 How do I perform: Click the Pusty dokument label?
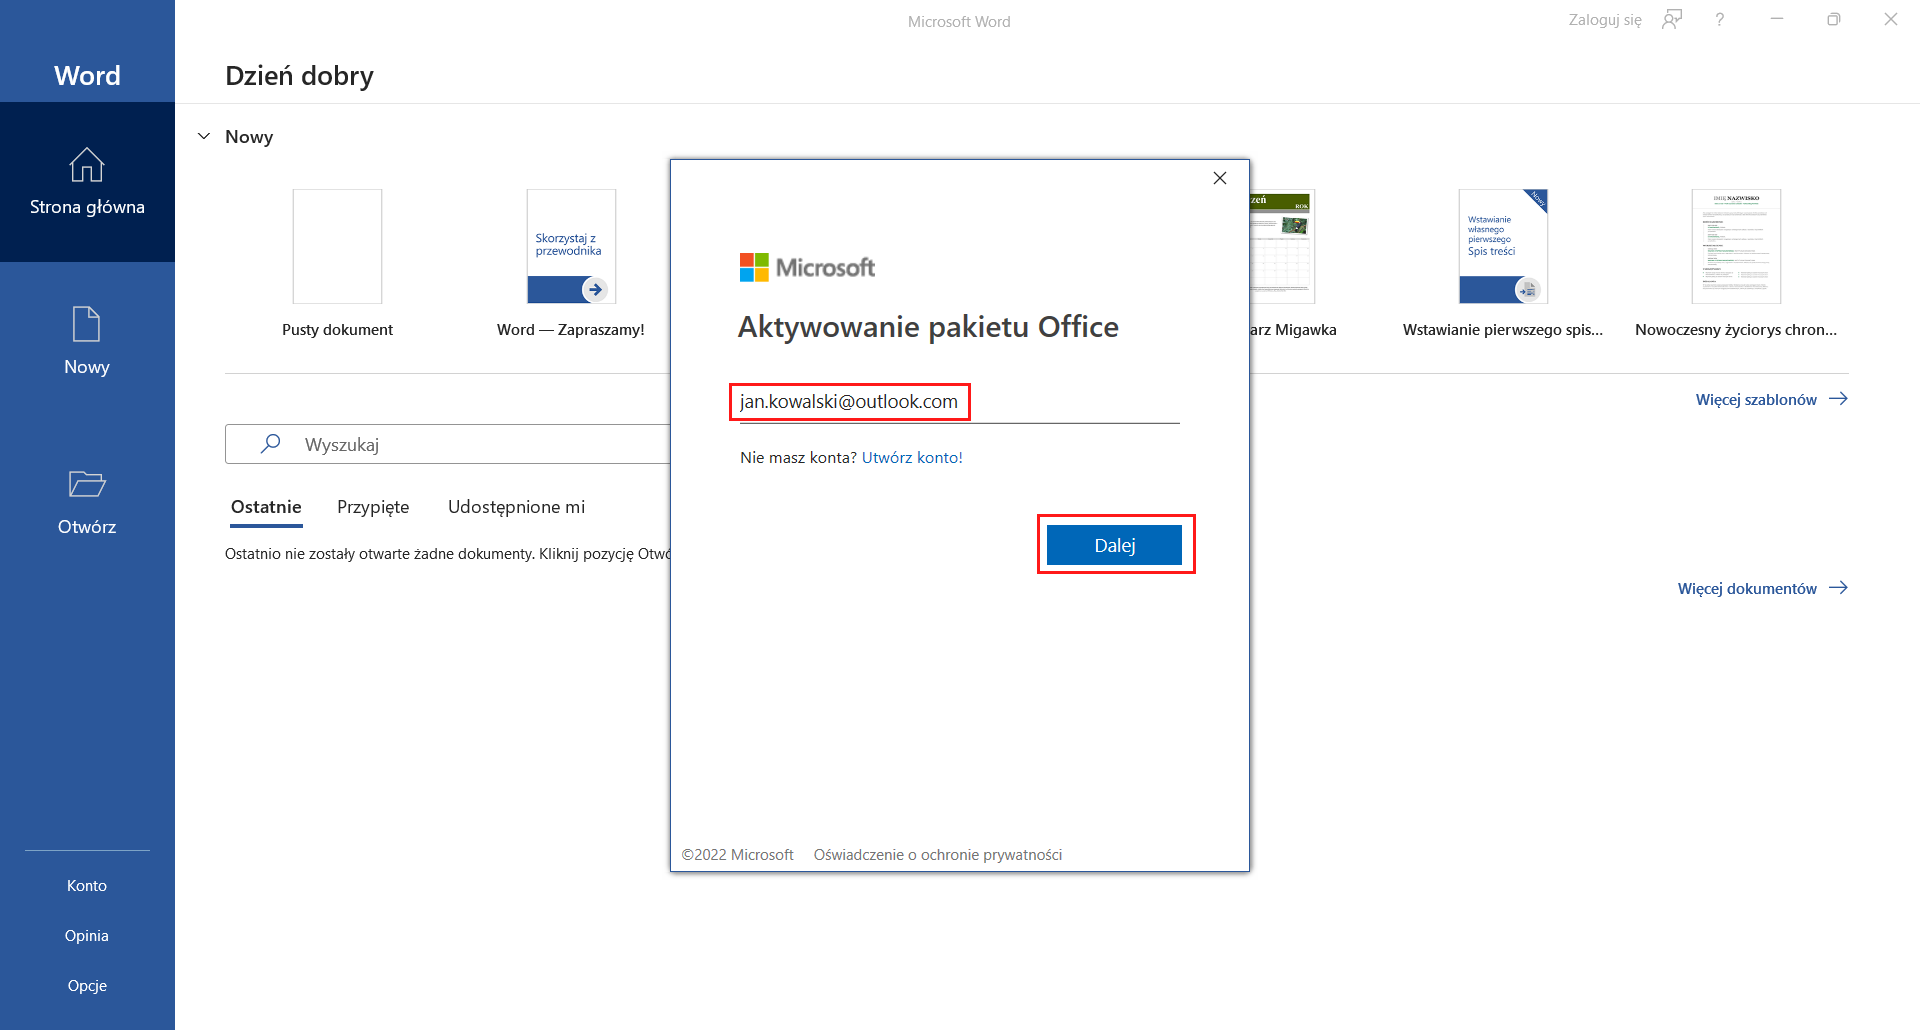[337, 330]
